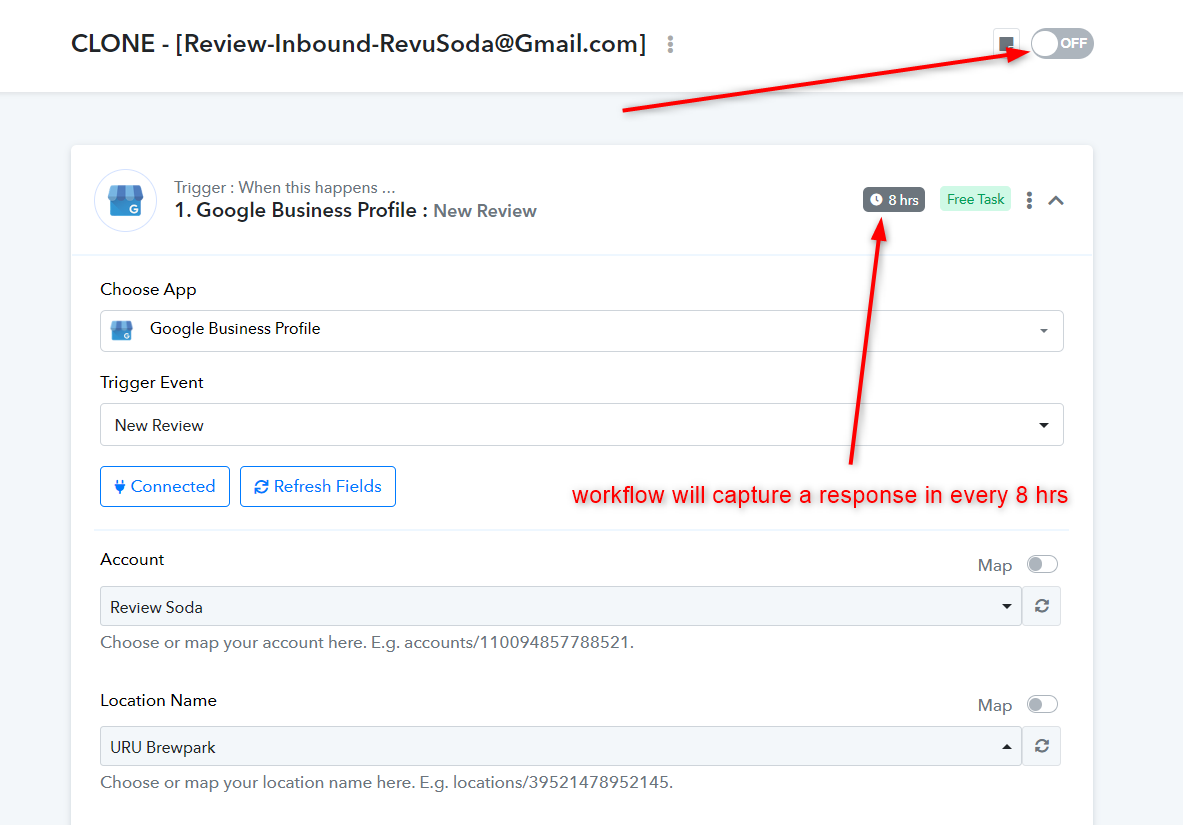Refresh the Location Name field list

(x=1041, y=747)
